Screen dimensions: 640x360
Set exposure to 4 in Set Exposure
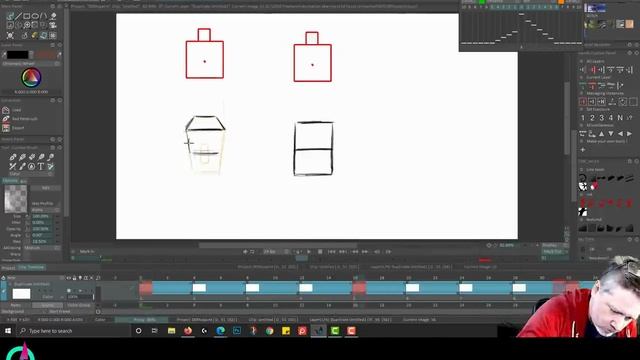point(611,118)
